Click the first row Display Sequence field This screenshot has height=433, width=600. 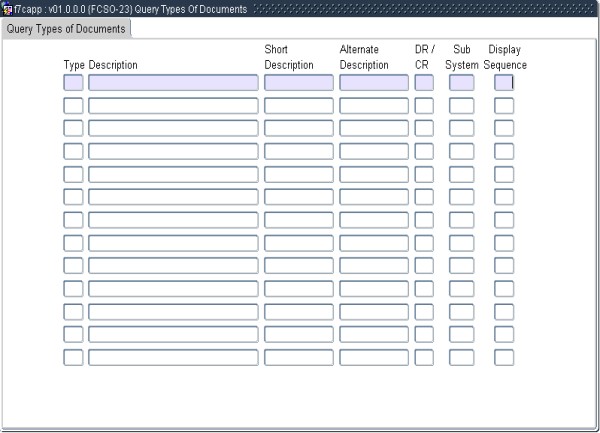(504, 82)
